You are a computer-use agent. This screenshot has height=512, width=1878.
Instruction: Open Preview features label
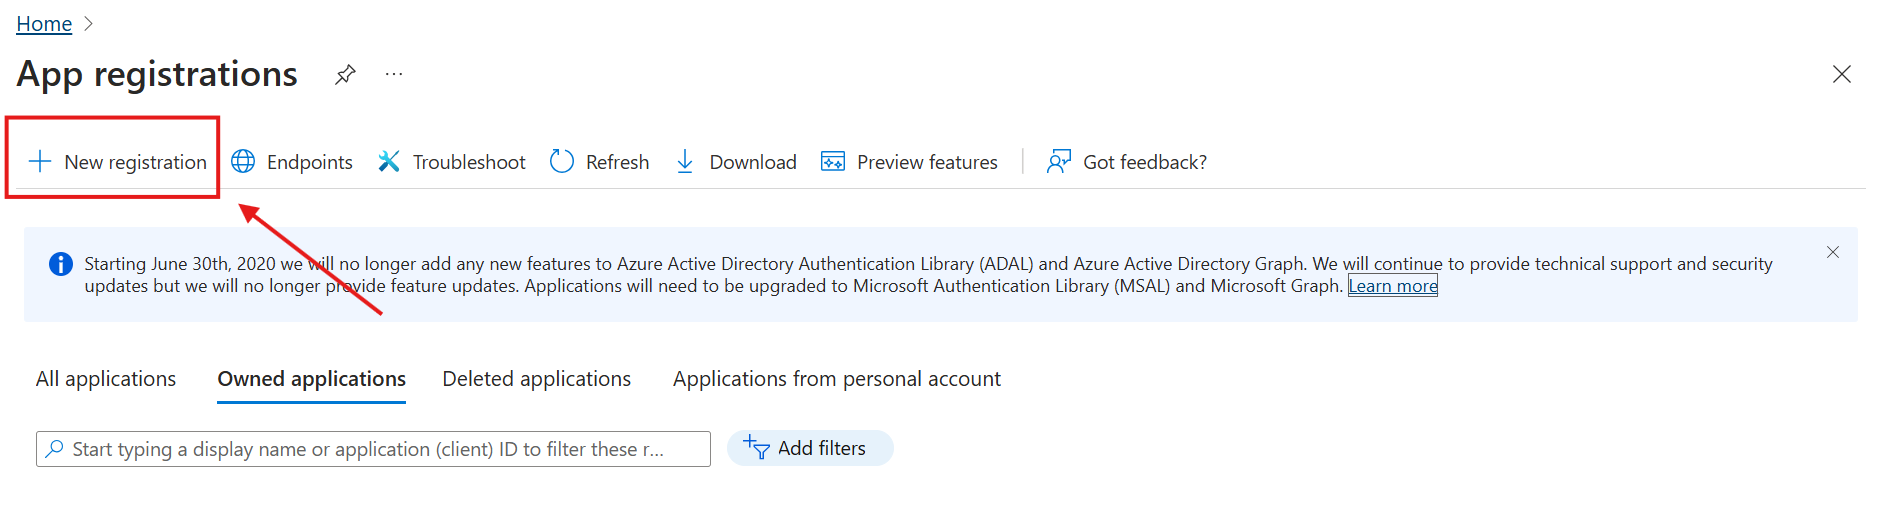927,162
